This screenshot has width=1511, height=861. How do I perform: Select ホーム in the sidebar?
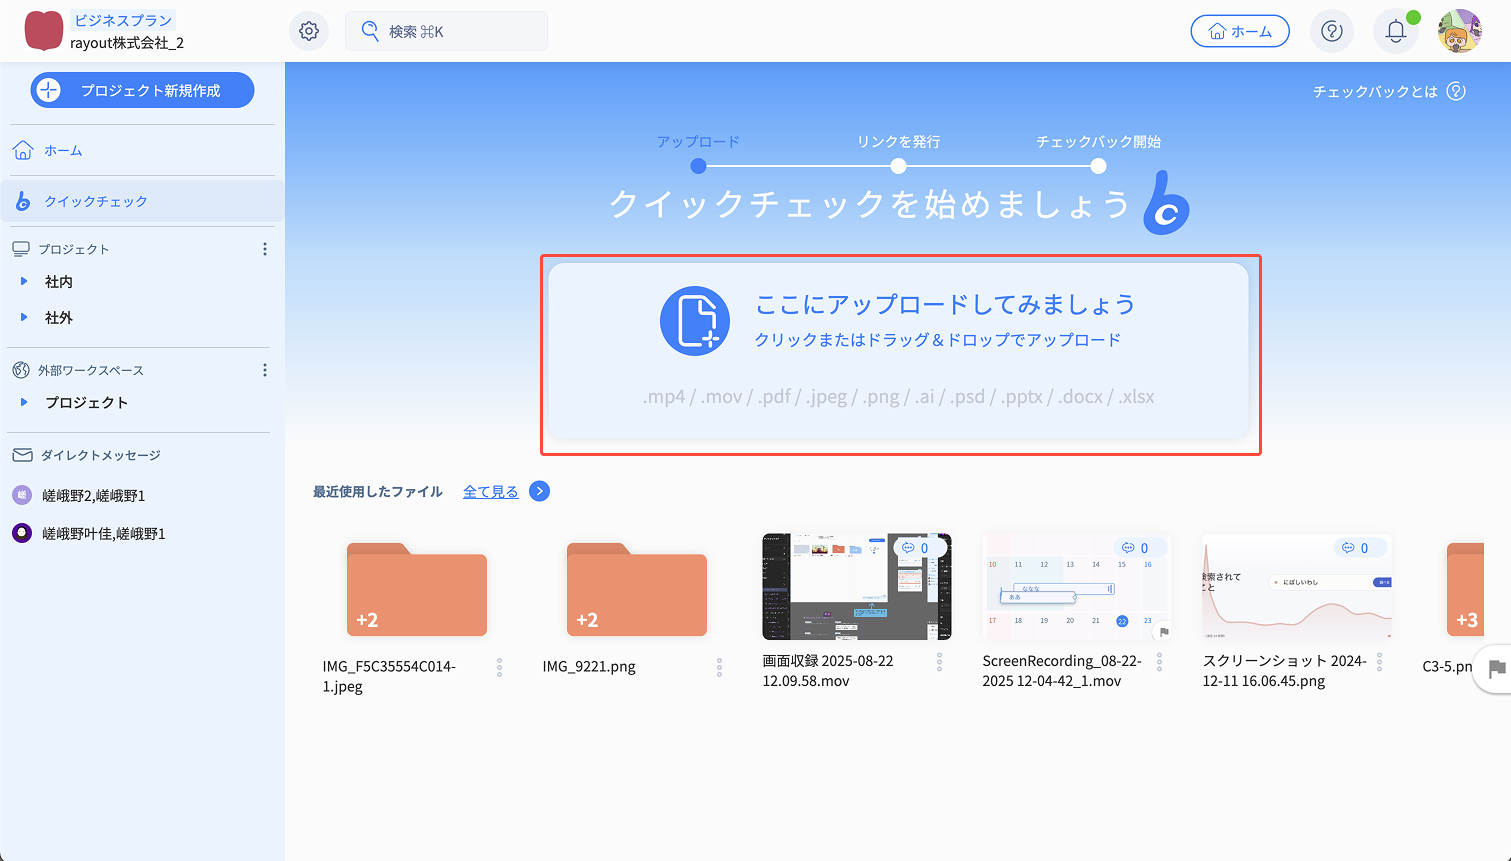click(63, 150)
